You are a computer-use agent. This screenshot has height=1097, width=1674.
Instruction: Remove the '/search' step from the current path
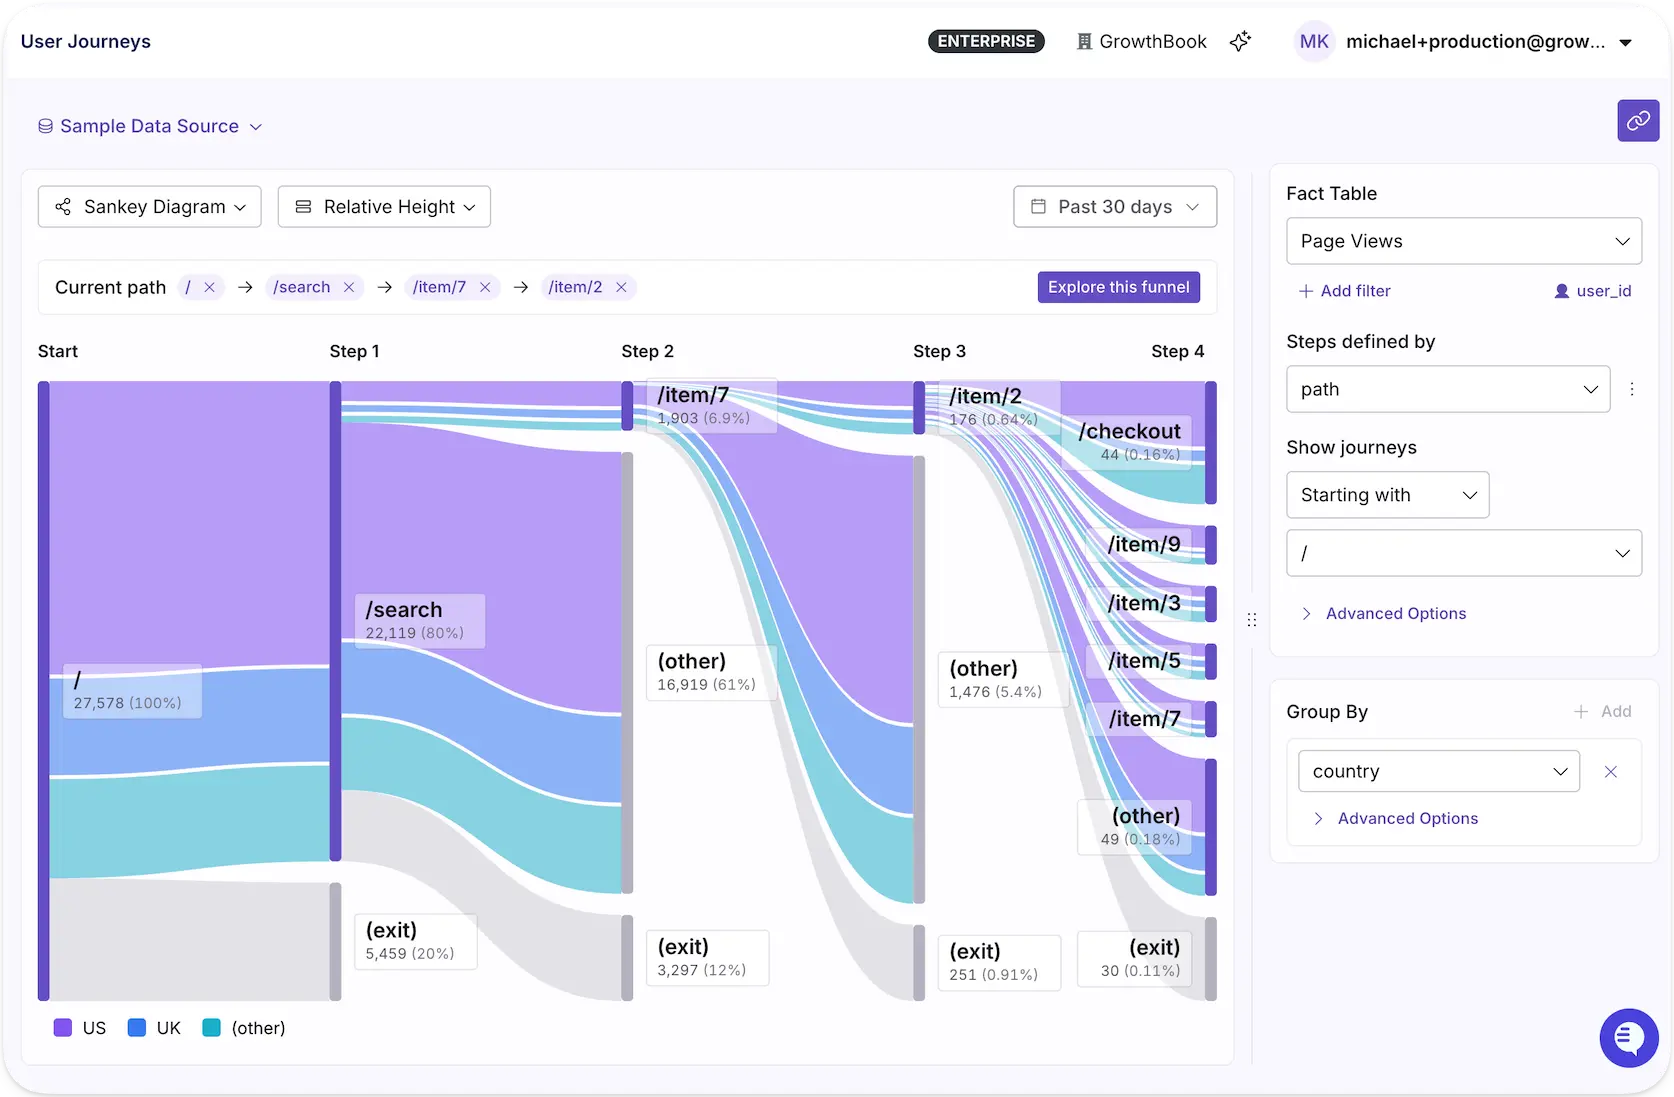pyautogui.click(x=349, y=287)
